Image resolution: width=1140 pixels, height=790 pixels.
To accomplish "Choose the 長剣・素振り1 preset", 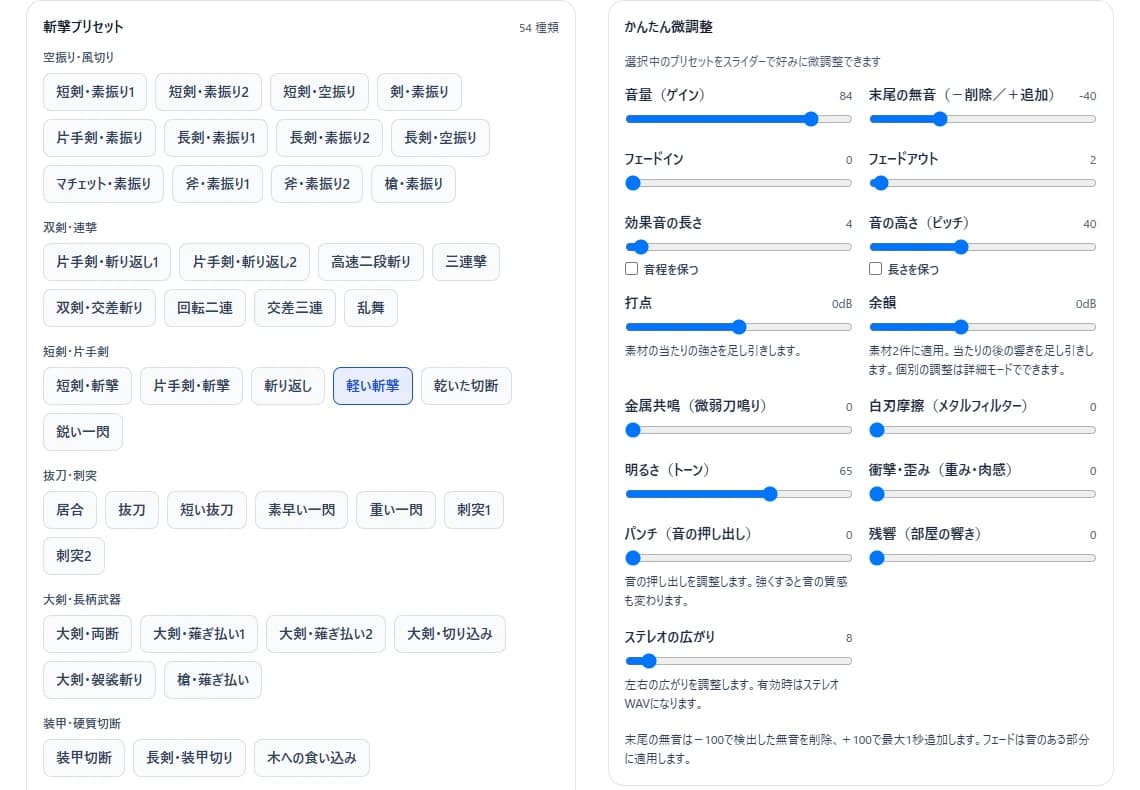I will pyautogui.click(x=216, y=137).
